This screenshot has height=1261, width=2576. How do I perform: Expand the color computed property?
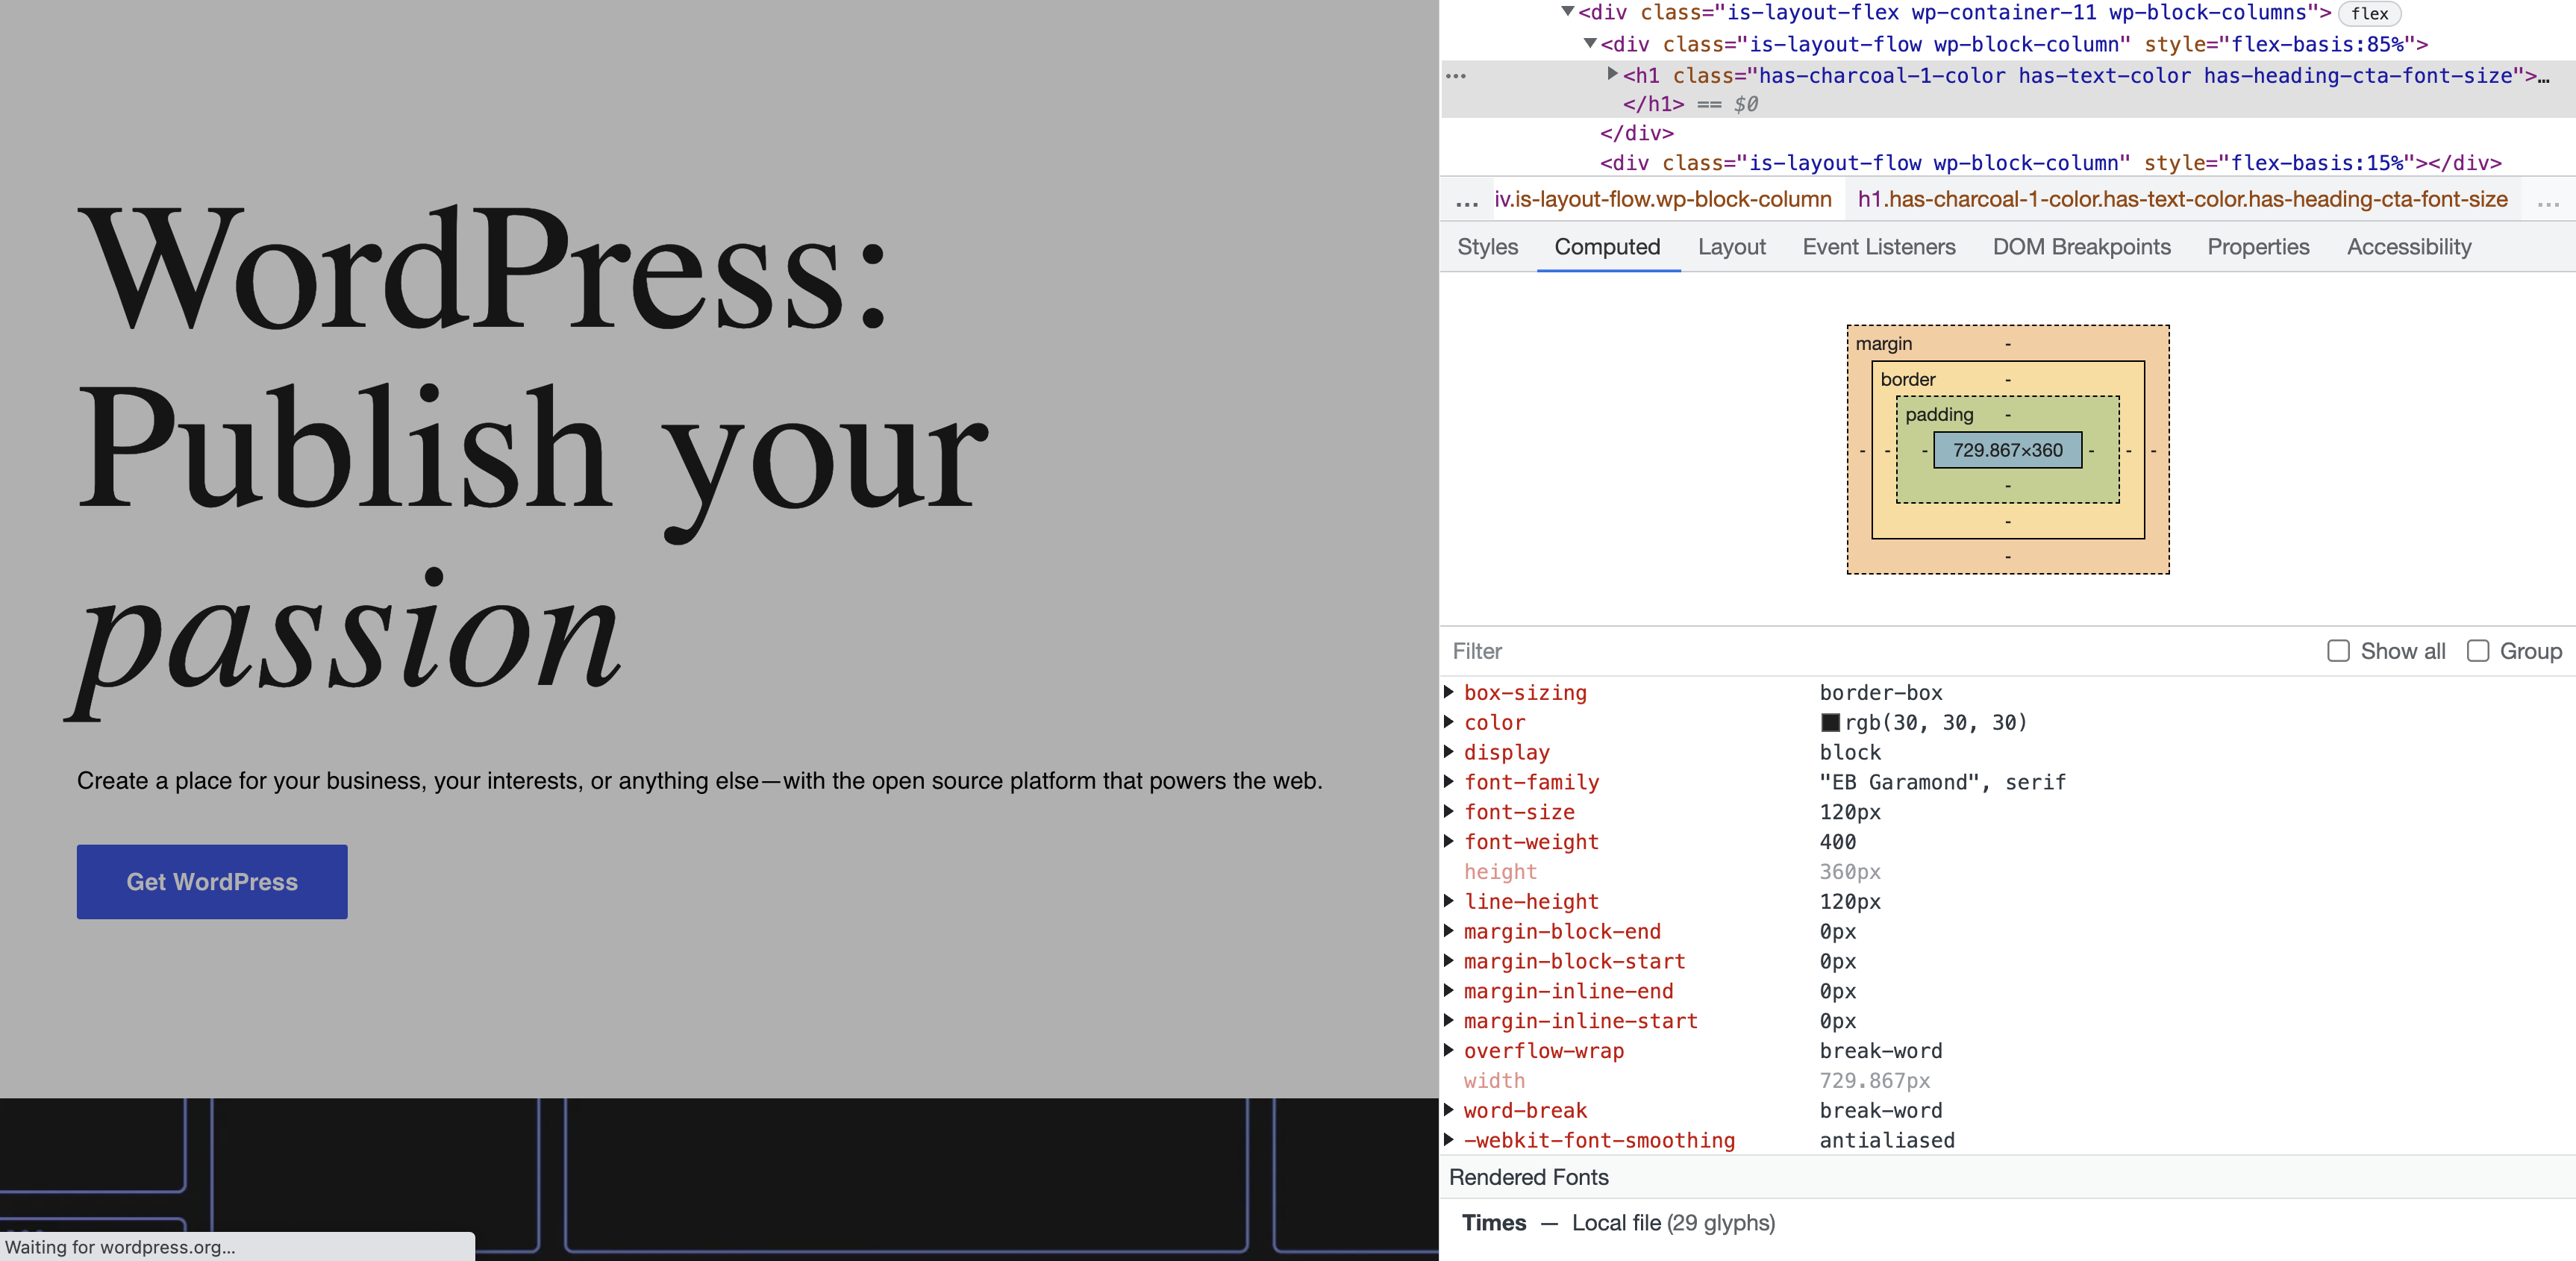[1450, 723]
